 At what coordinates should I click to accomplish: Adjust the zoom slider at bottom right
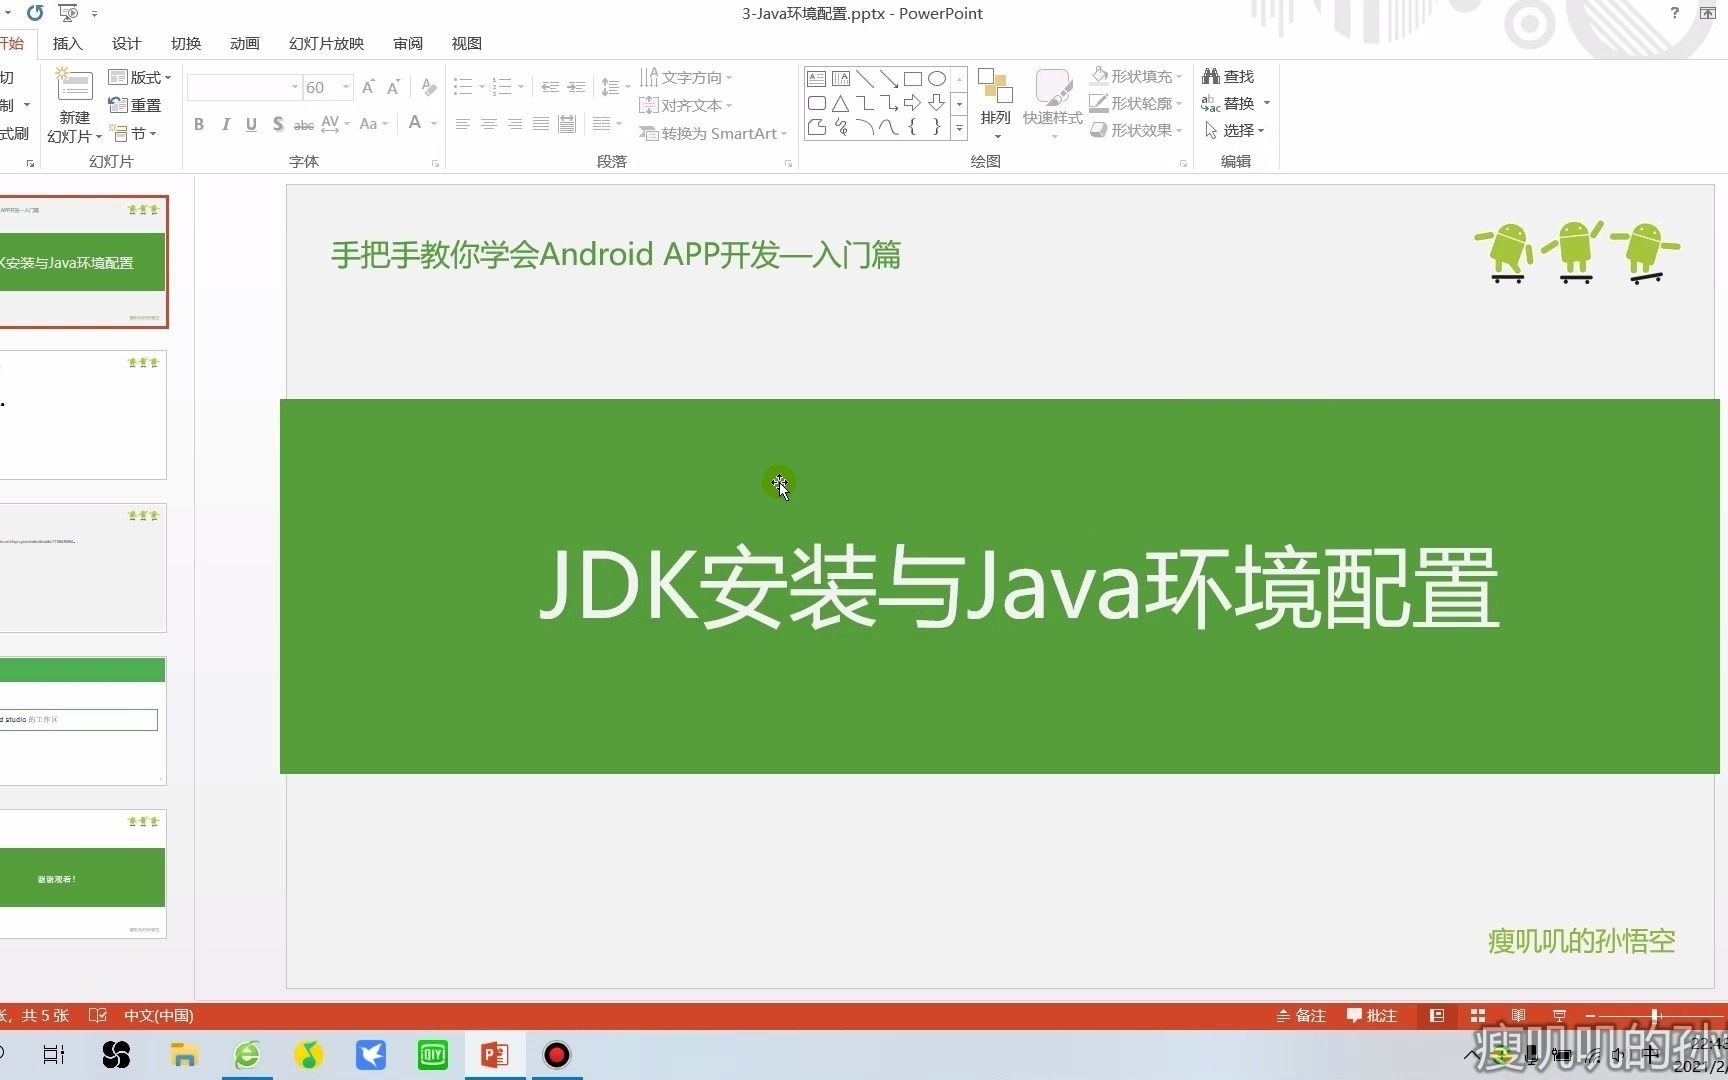click(x=1655, y=1015)
